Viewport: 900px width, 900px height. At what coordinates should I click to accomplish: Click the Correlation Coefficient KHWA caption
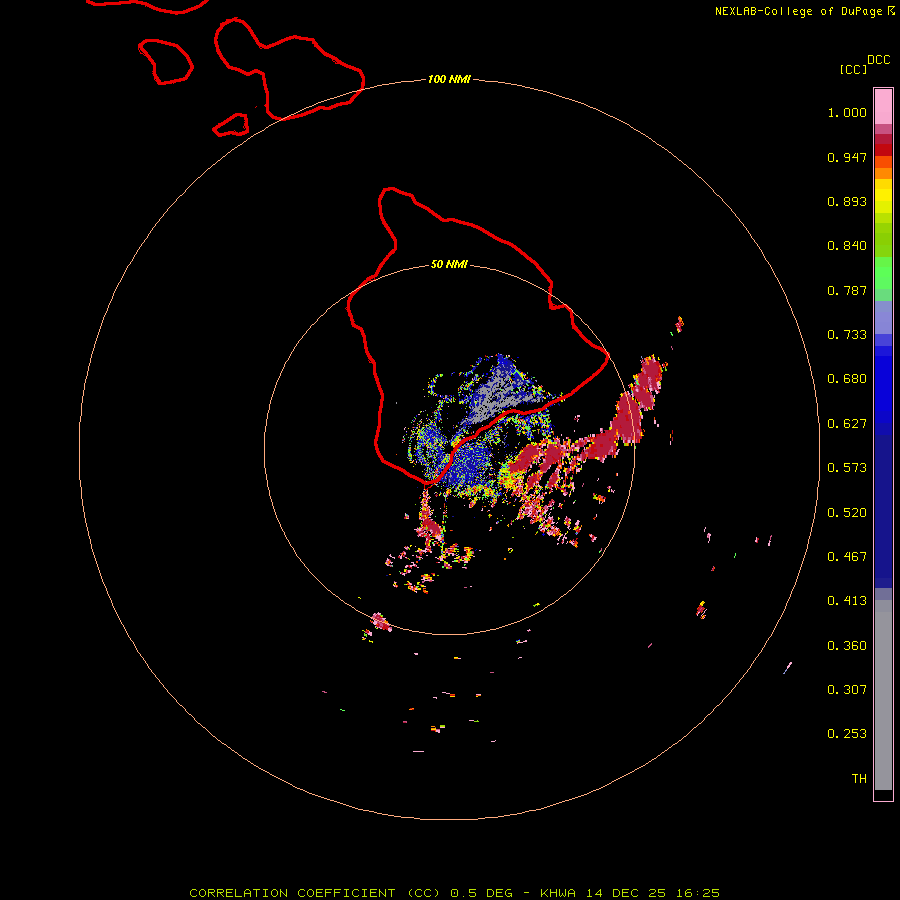click(x=454, y=893)
